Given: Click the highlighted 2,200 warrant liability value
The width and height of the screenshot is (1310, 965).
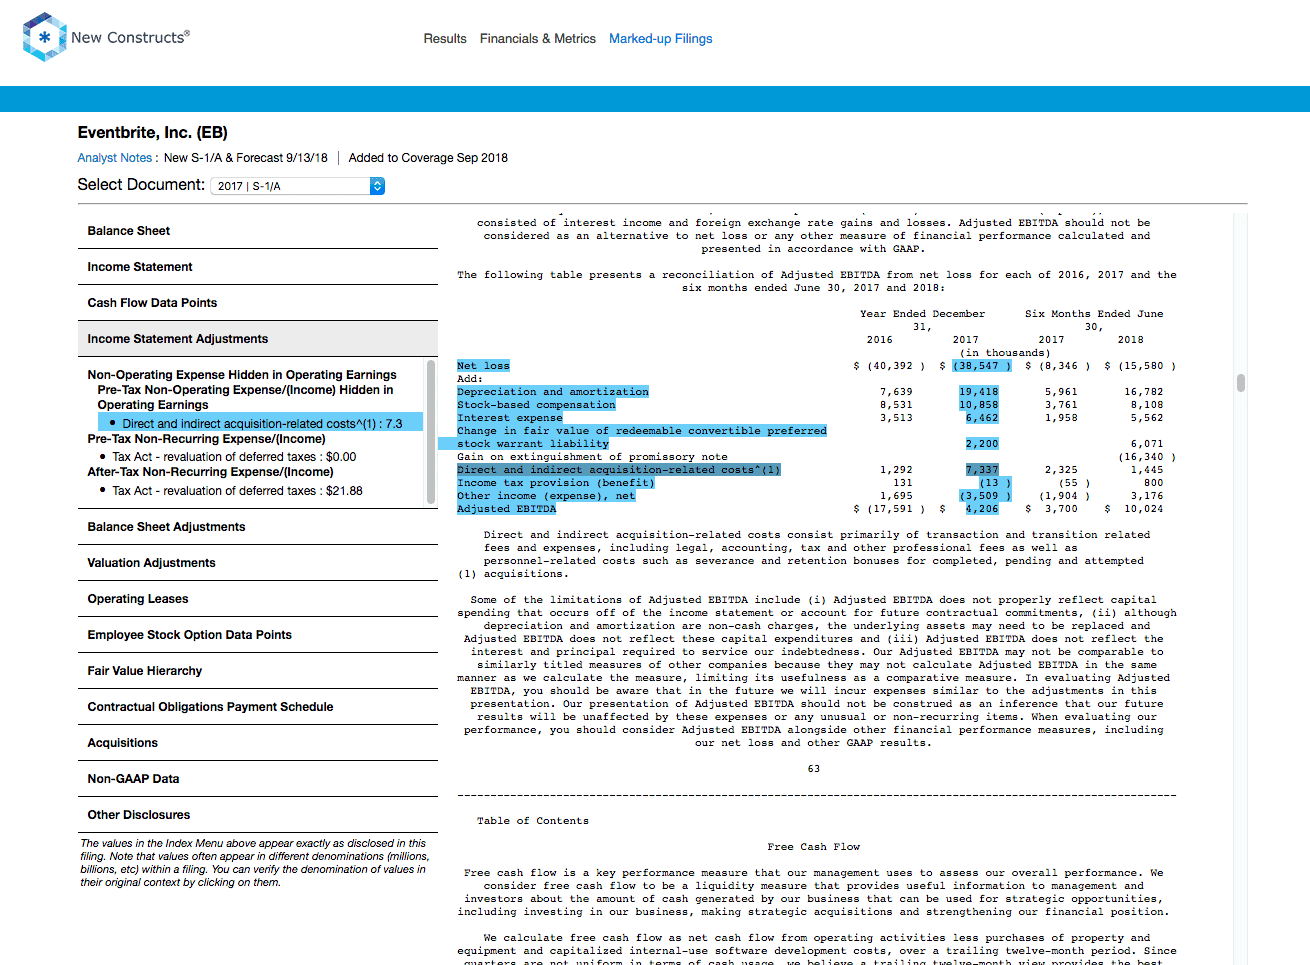Looking at the screenshot, I should (x=982, y=444).
